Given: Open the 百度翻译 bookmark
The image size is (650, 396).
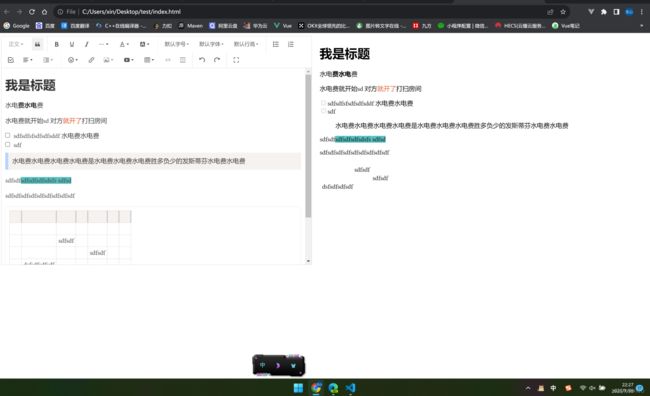Looking at the screenshot, I should pyautogui.click(x=75, y=26).
